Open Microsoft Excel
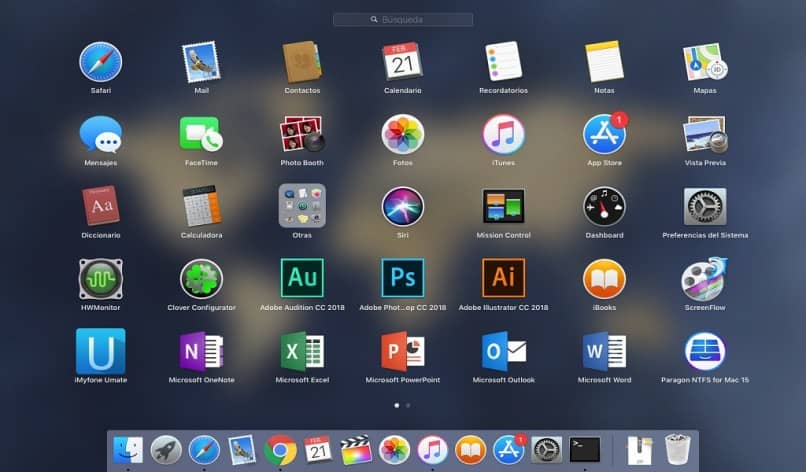 pyautogui.click(x=302, y=352)
